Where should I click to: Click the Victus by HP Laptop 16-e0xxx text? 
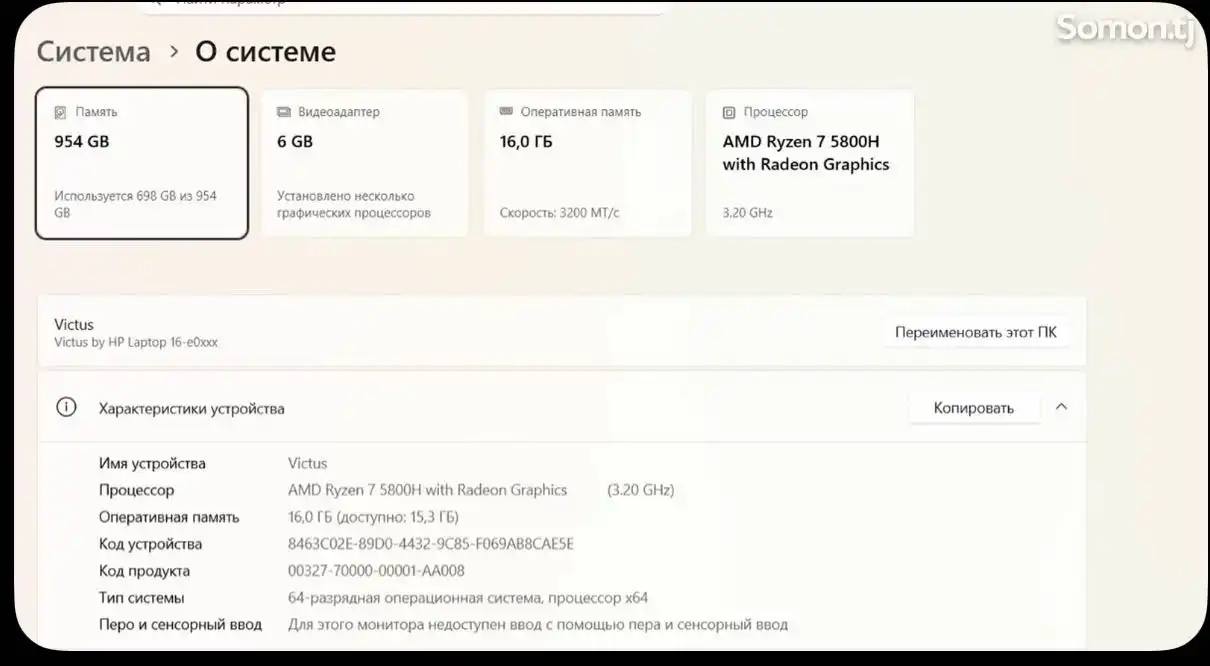coord(136,342)
